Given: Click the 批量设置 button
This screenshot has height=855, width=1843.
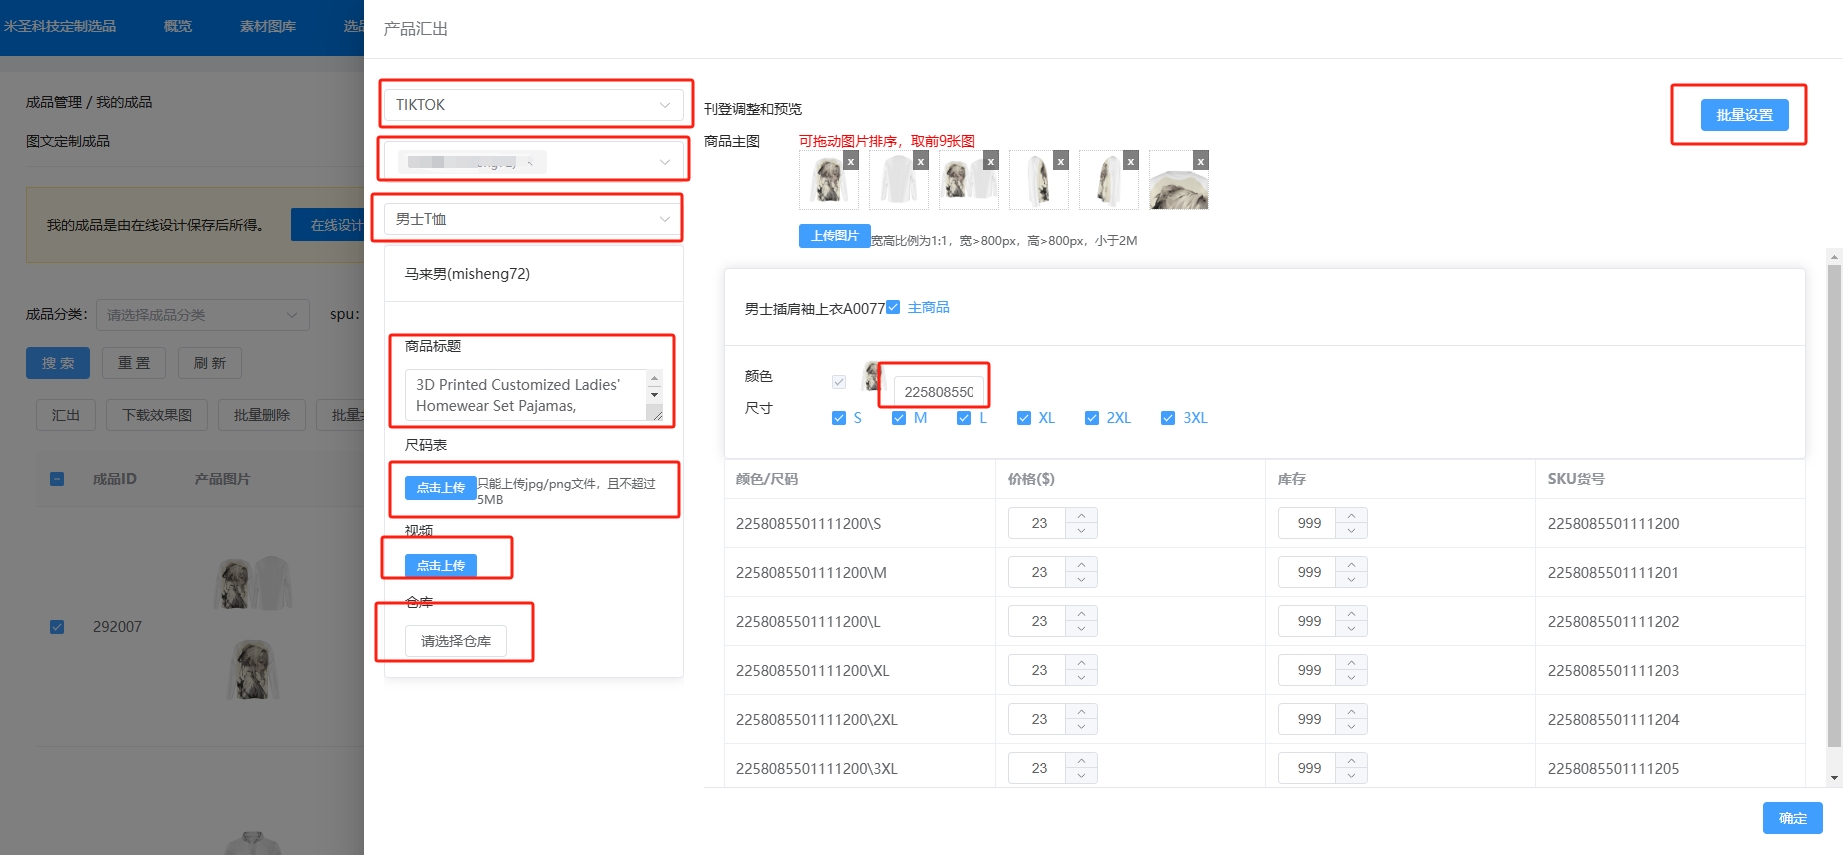Looking at the screenshot, I should click(1743, 115).
